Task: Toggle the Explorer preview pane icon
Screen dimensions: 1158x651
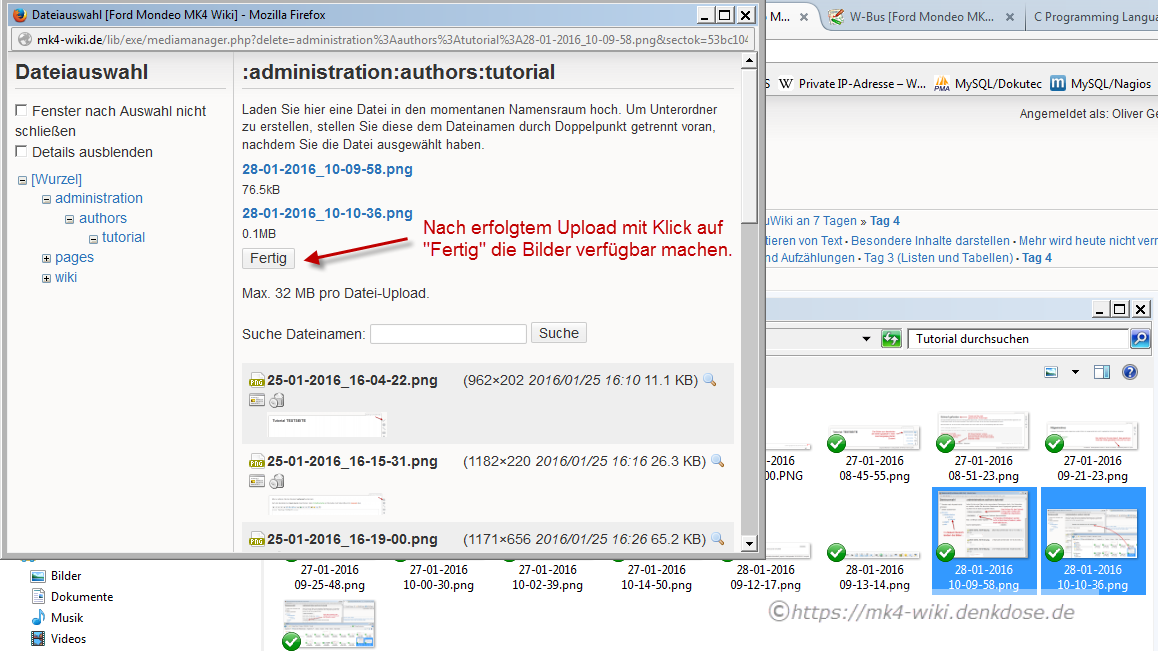Action: 1102,372
